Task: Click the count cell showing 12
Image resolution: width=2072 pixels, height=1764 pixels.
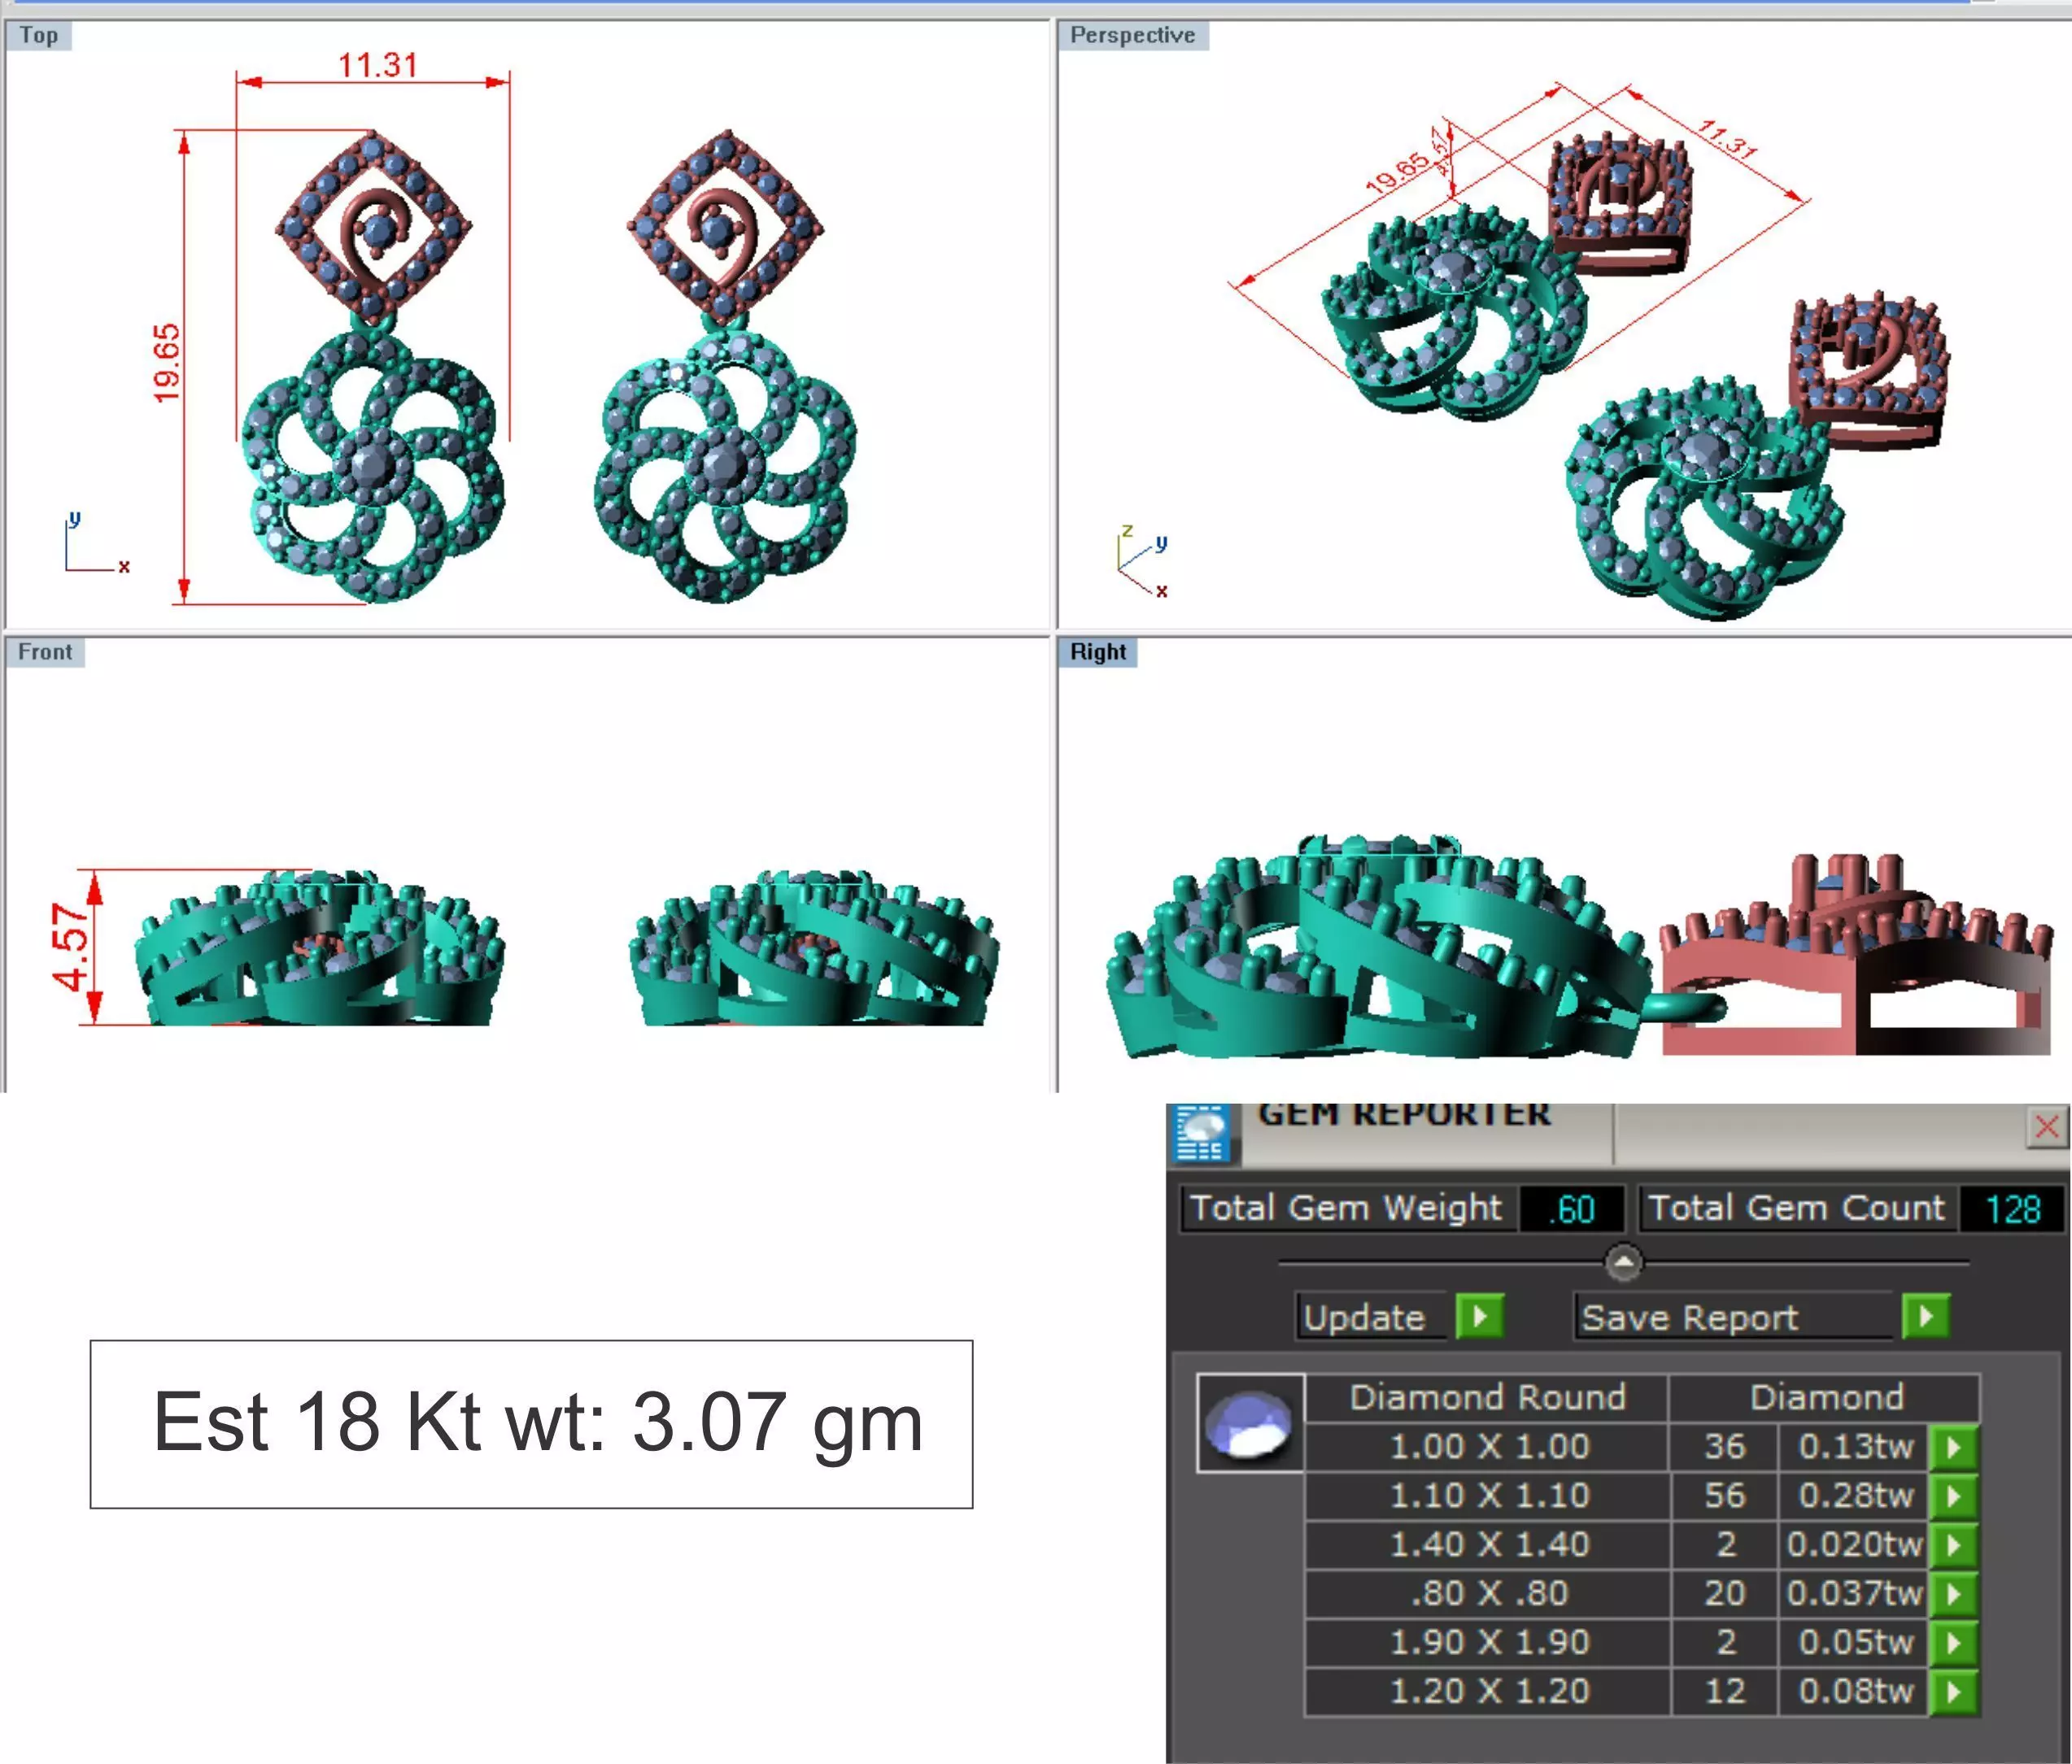Action: (x=1725, y=1691)
